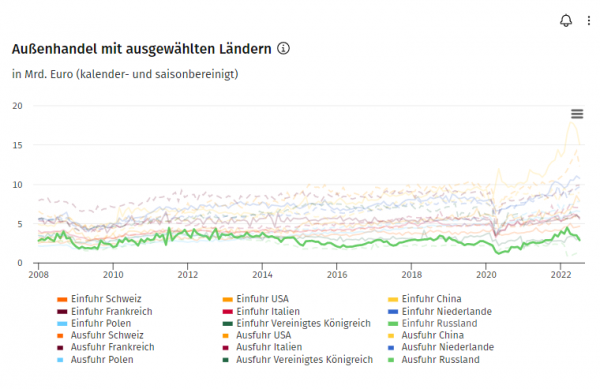
Task: Show the Einfuhr Frankreich line
Action: pyautogui.click(x=104, y=311)
